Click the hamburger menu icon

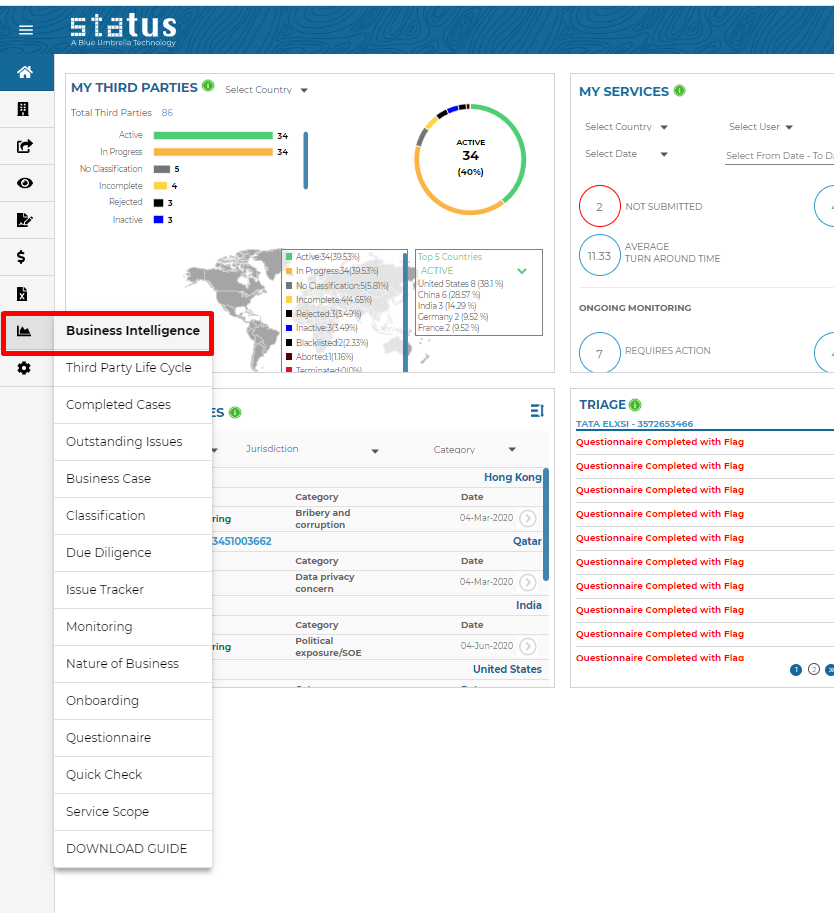point(26,30)
